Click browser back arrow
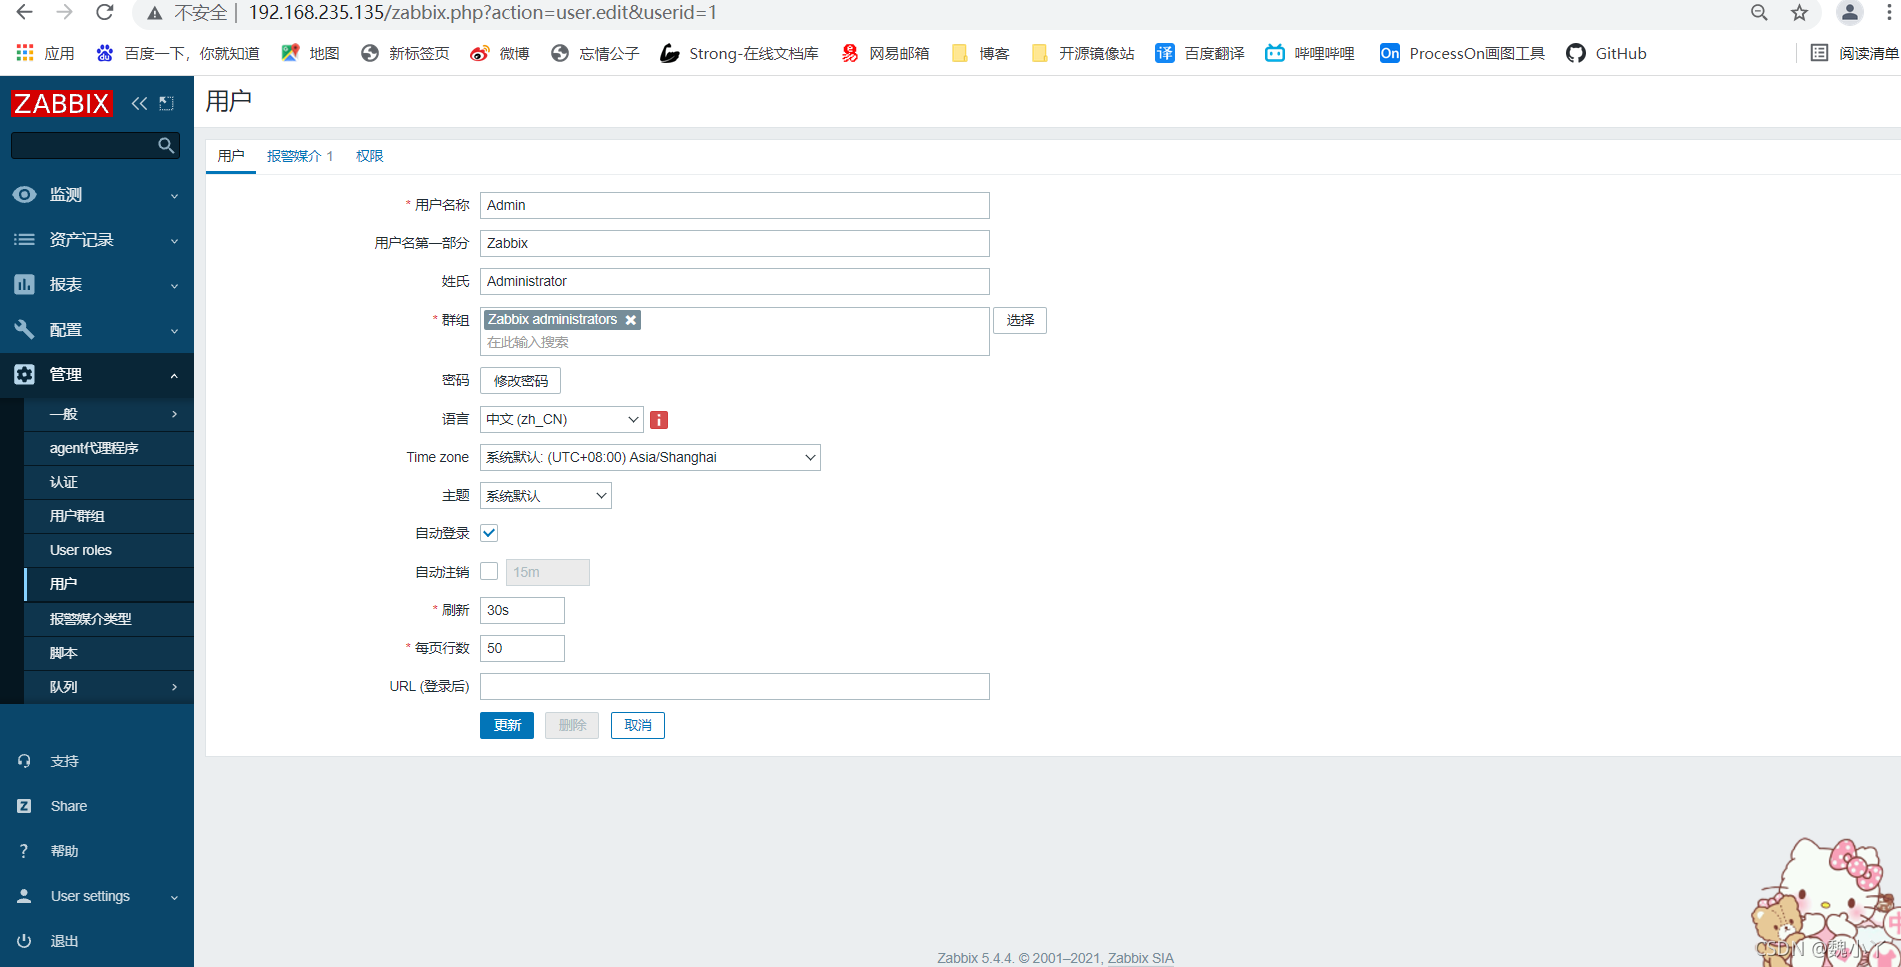 (x=24, y=12)
